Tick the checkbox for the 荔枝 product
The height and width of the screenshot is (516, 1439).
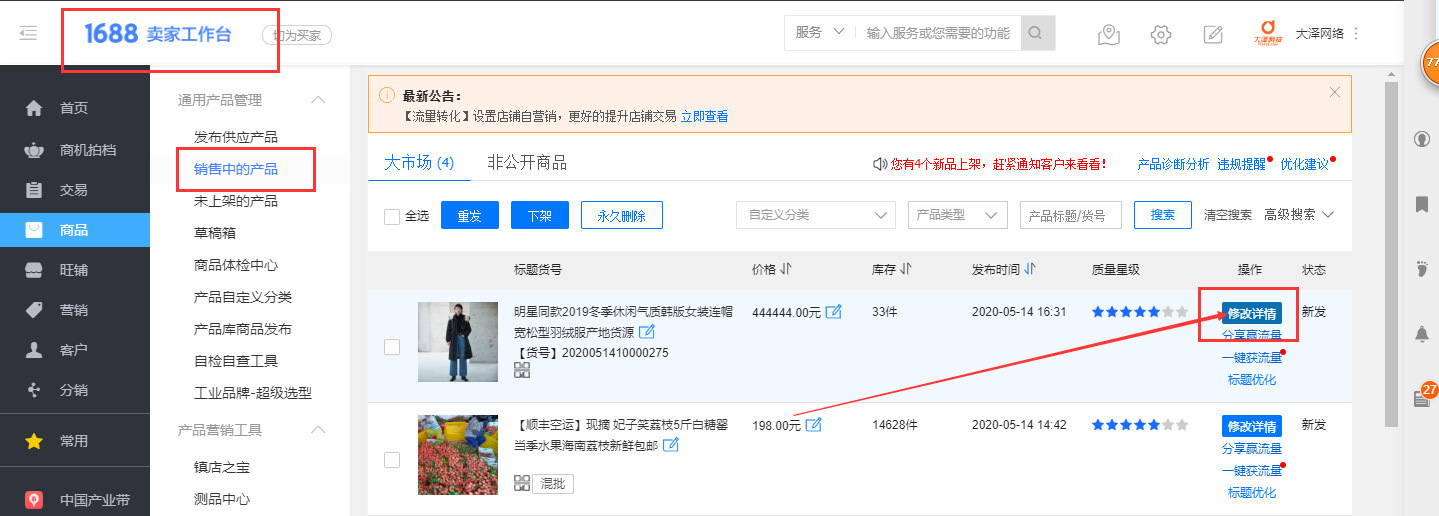[x=392, y=460]
